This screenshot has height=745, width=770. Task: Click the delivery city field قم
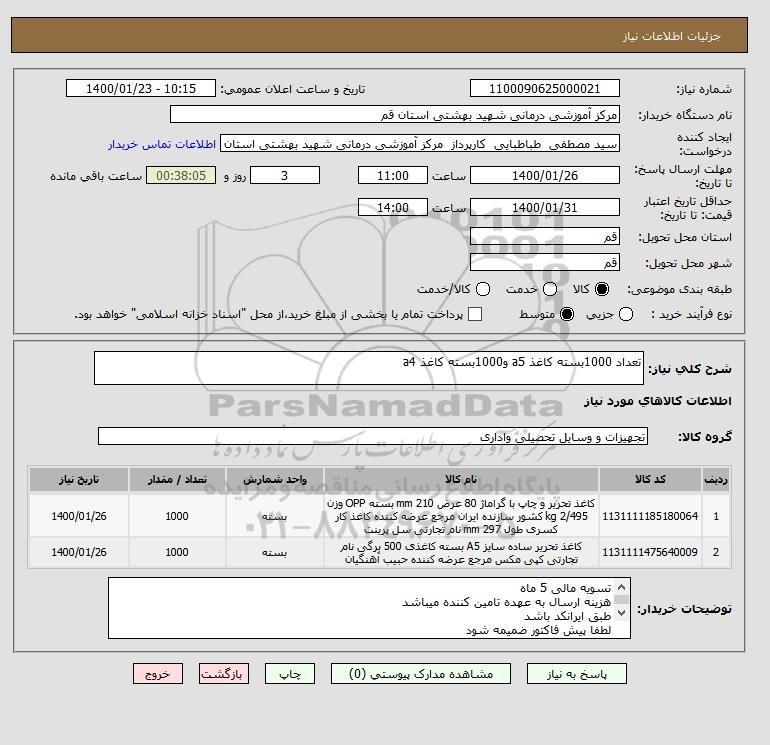click(545, 262)
